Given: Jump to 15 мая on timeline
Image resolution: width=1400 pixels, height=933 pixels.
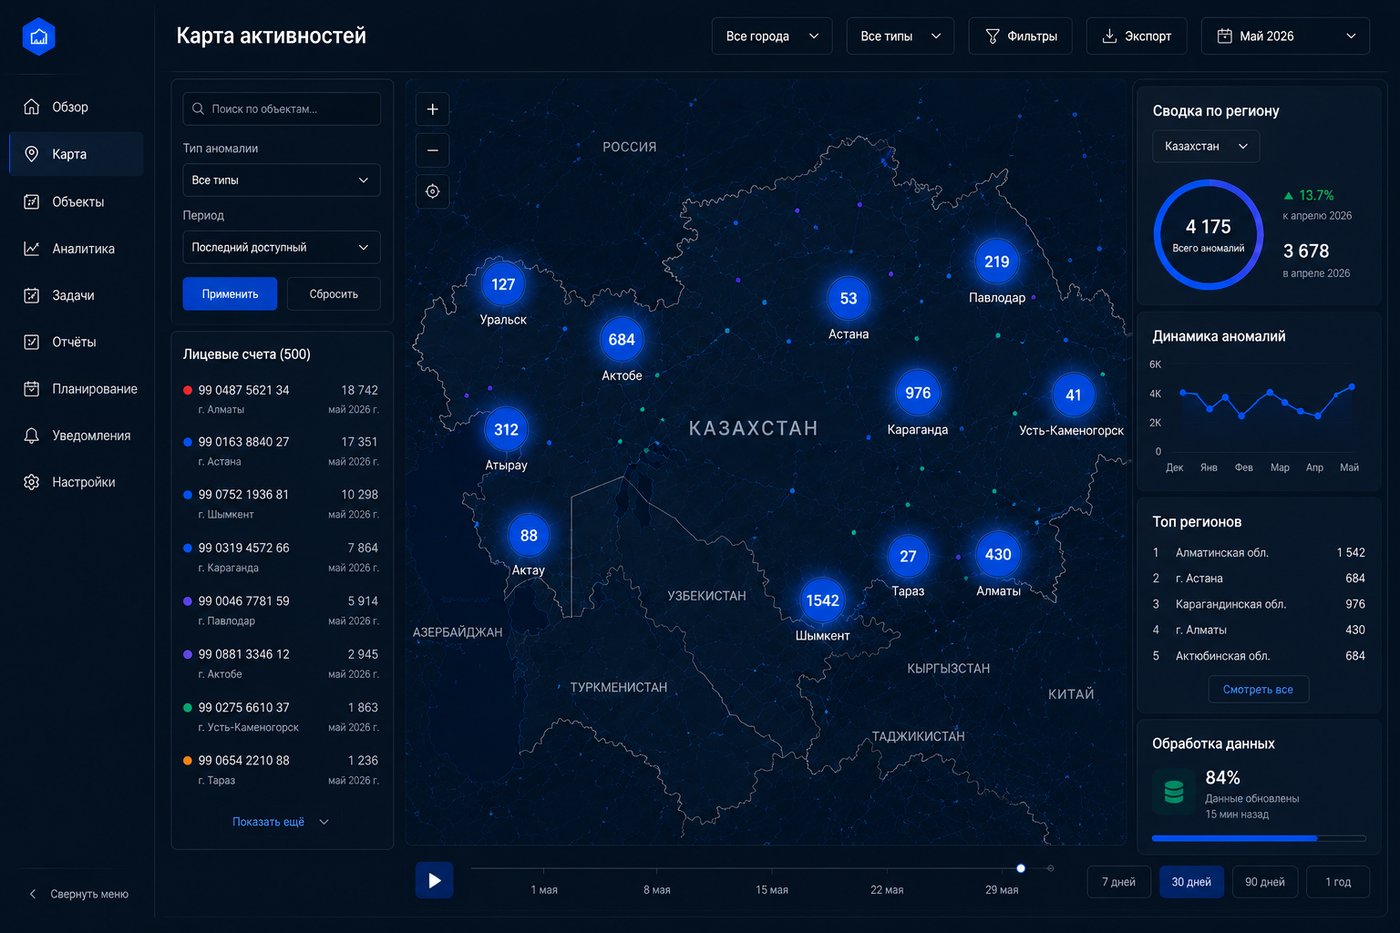Looking at the screenshot, I should (x=771, y=889).
